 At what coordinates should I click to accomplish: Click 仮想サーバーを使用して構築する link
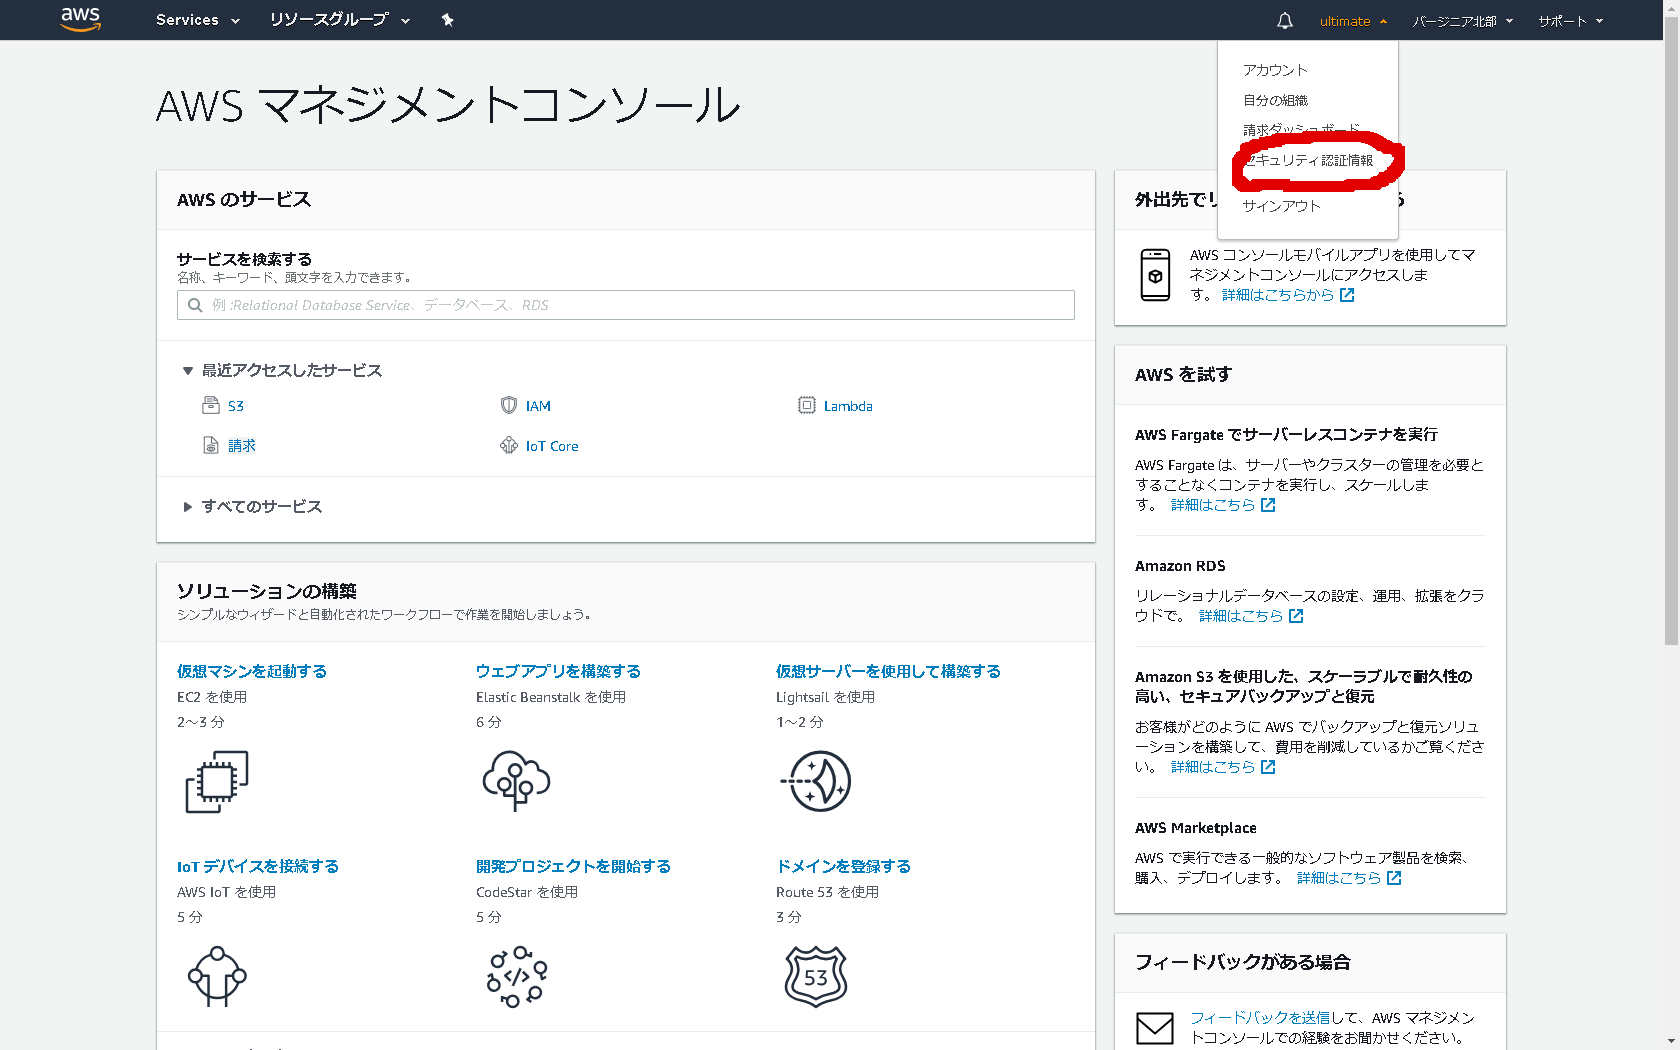pyautogui.click(x=888, y=671)
